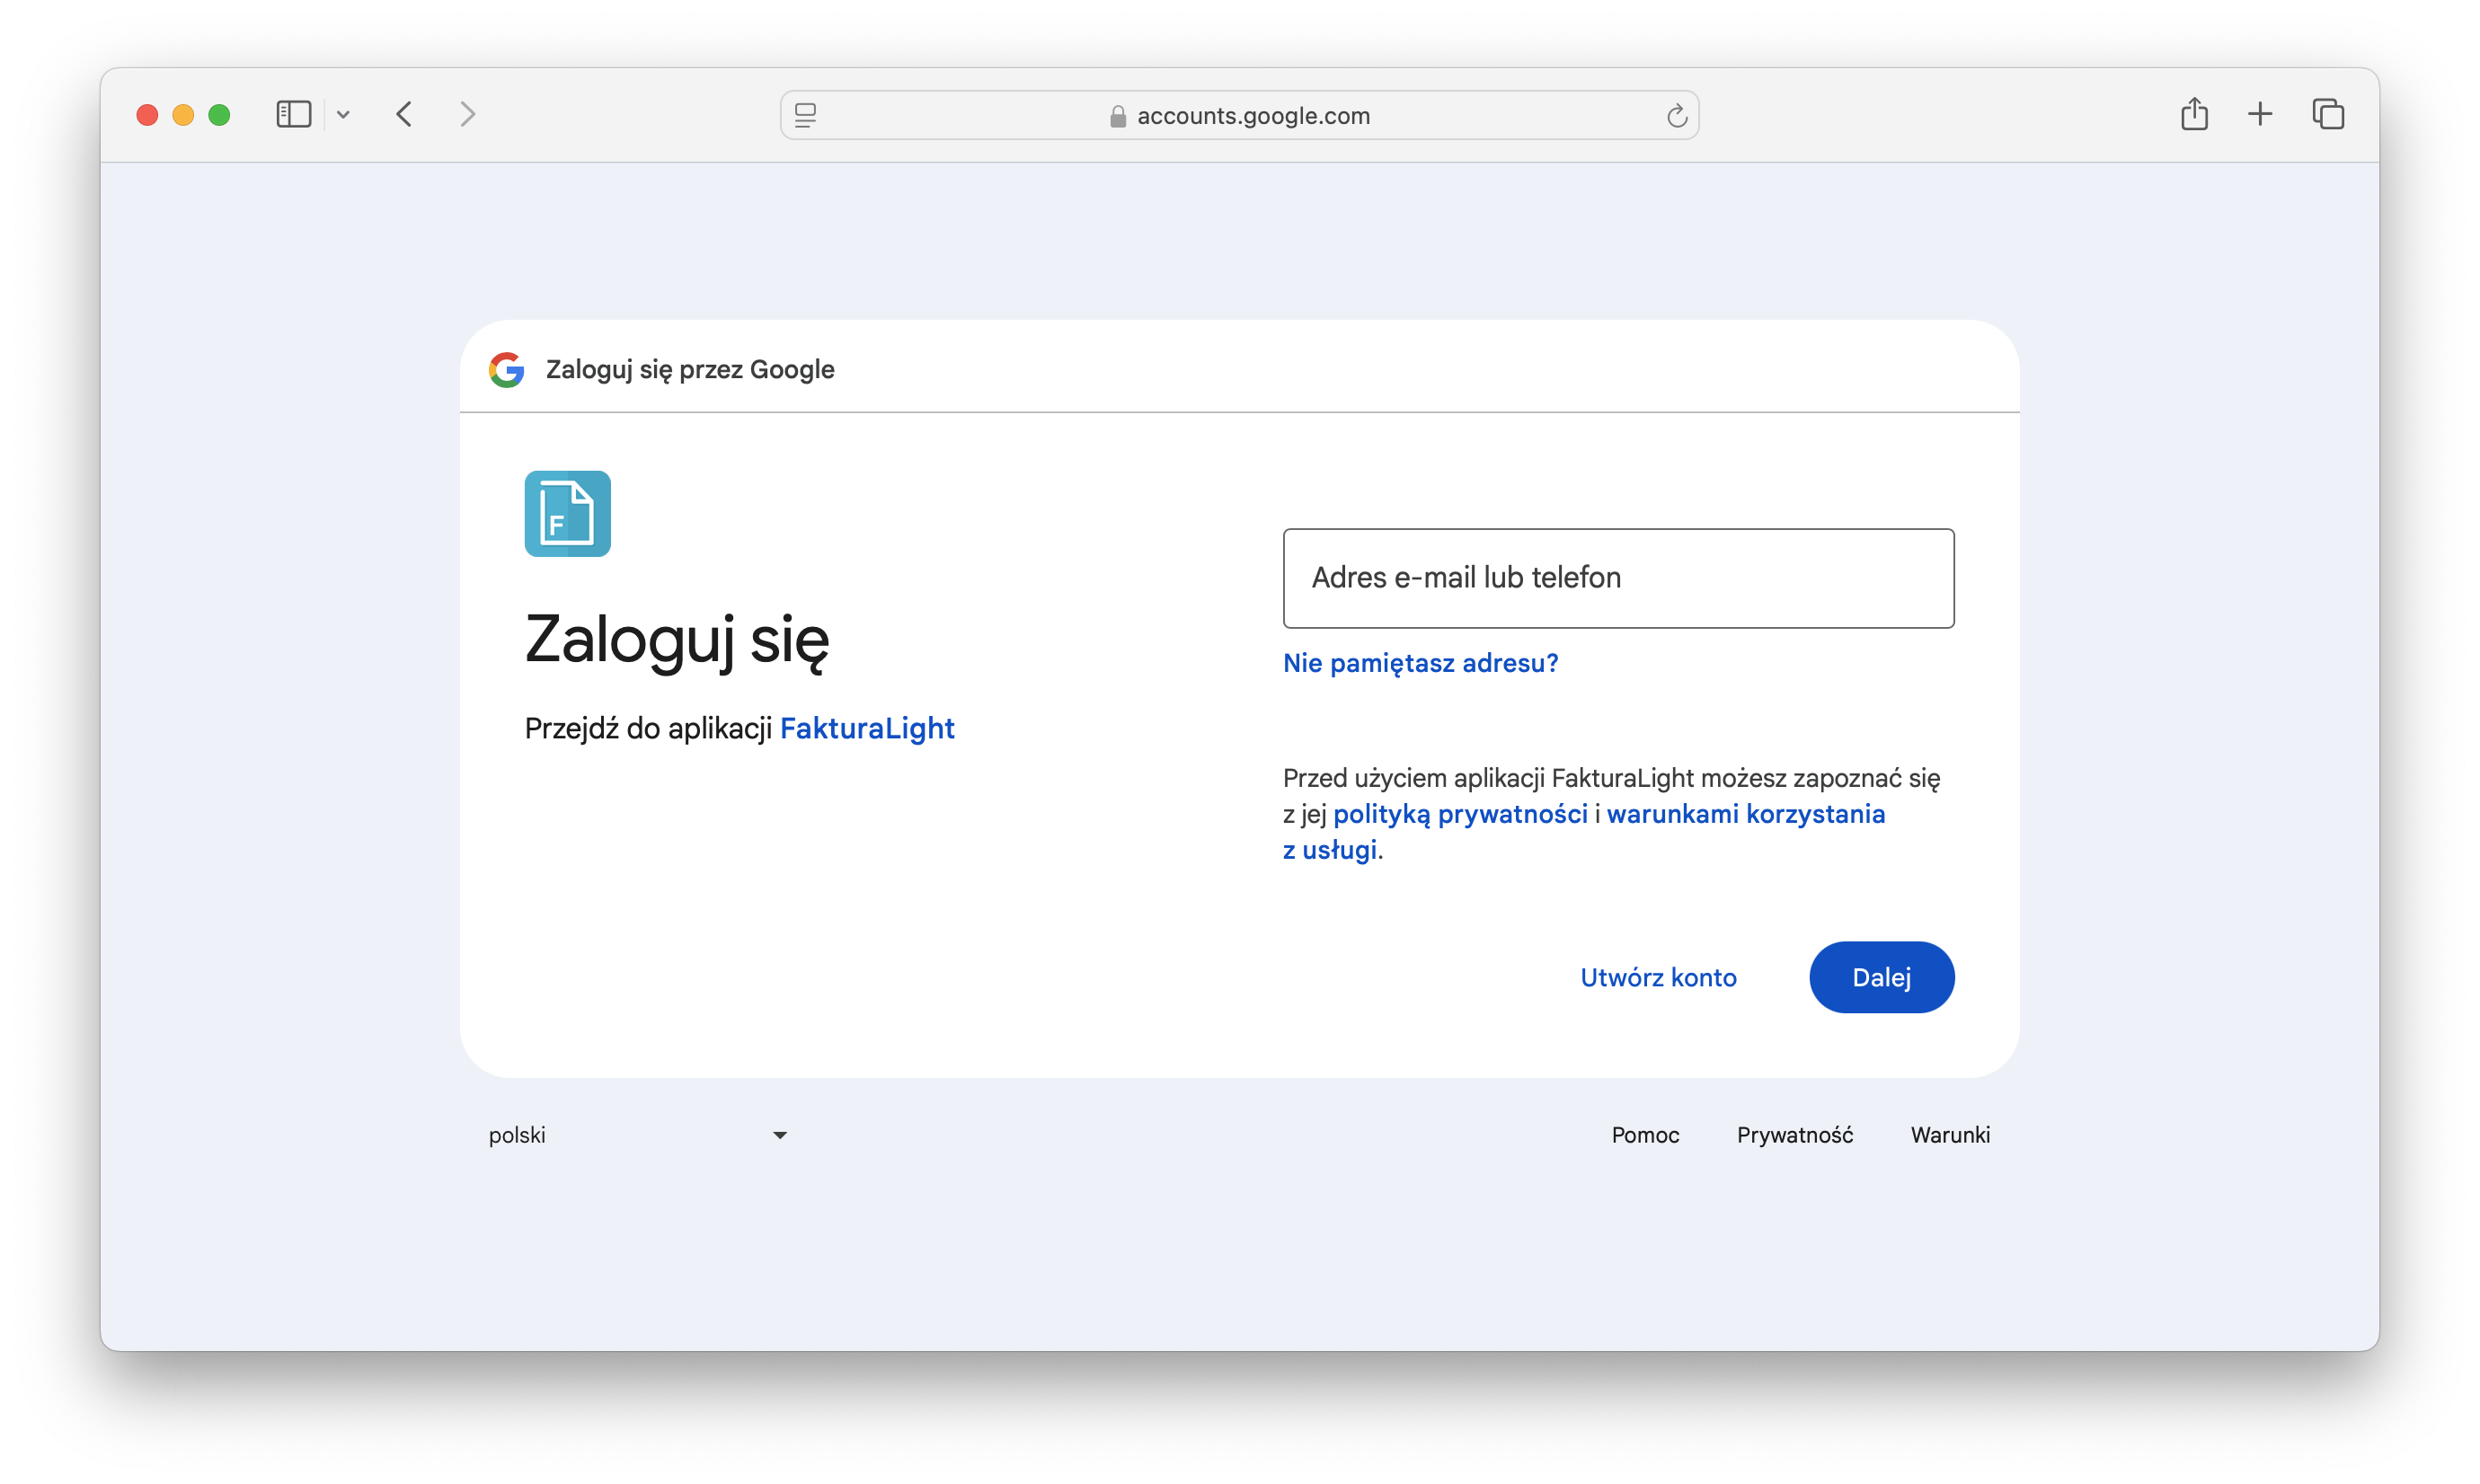Open the sidebar options dropdown chevron
Screen dimensions: 2480x1484
pos(343,115)
